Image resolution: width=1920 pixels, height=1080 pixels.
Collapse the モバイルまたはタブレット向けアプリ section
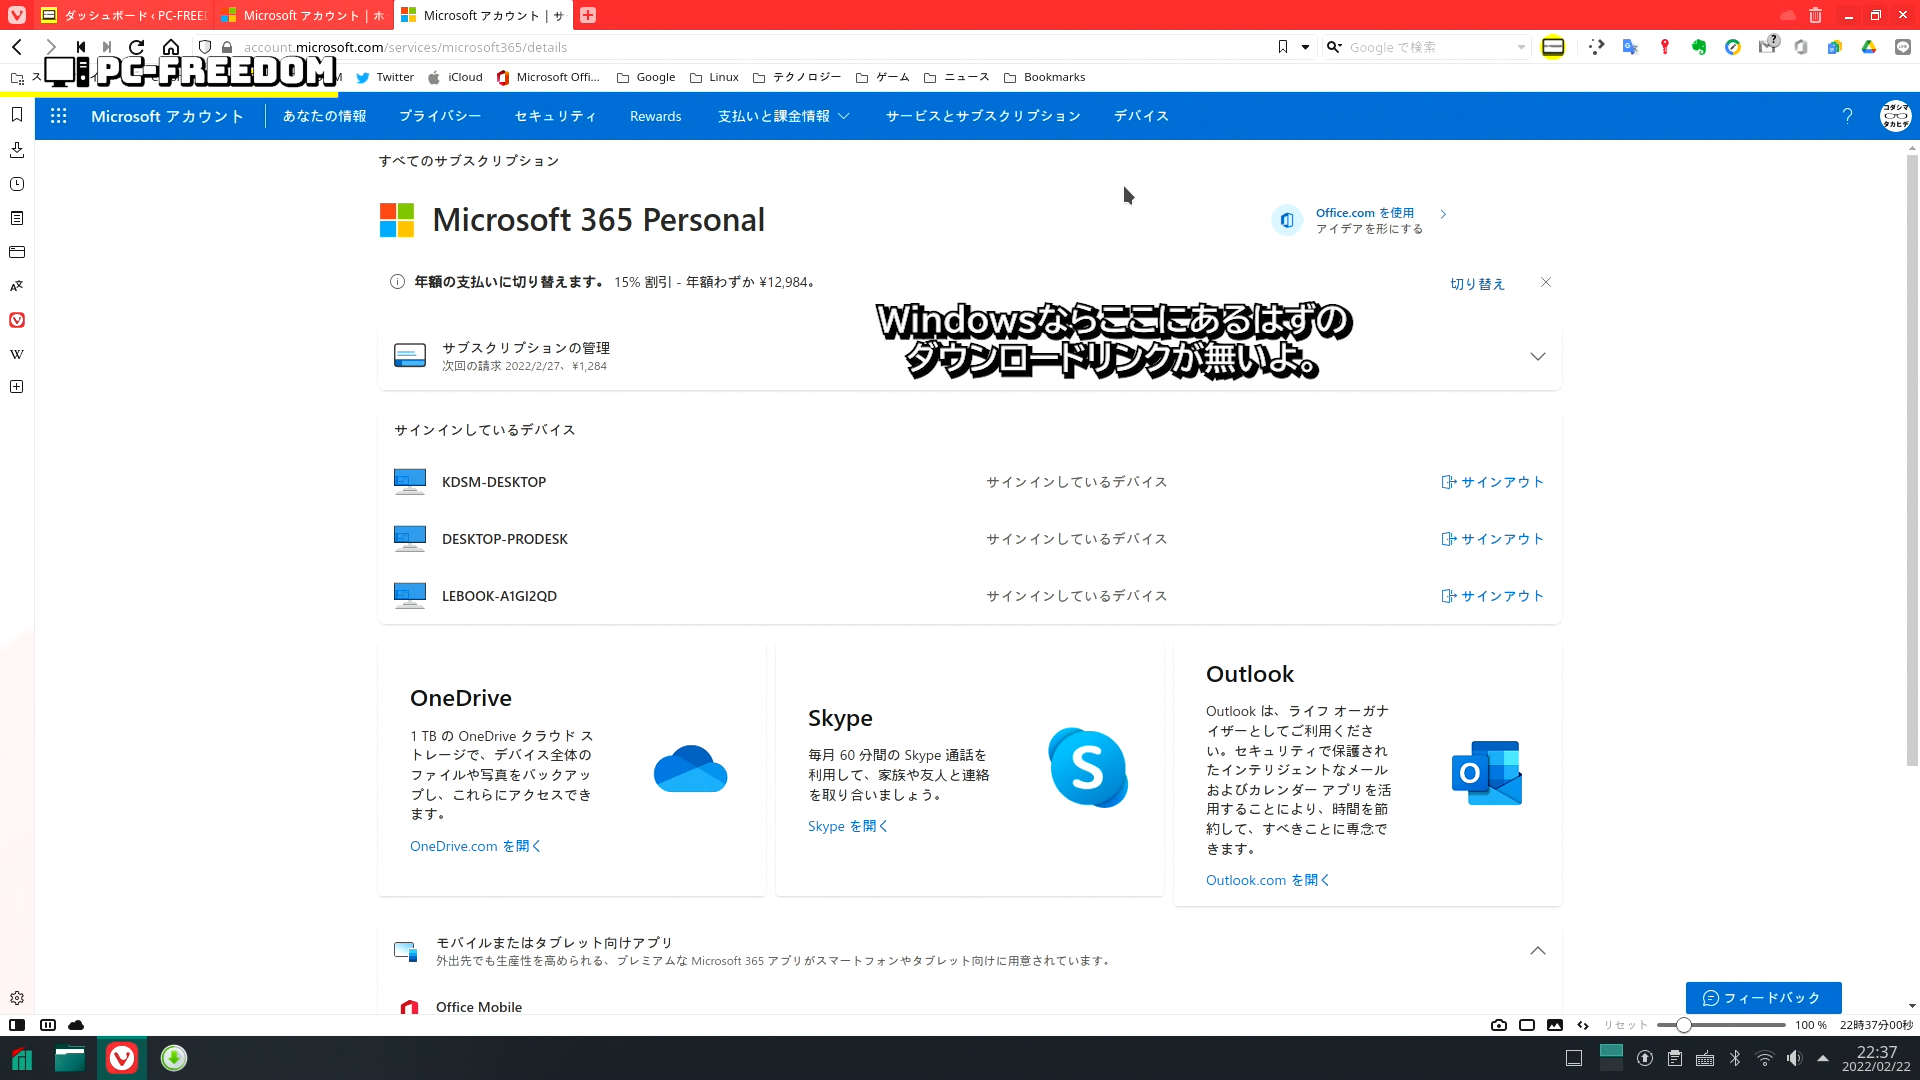tap(1537, 950)
